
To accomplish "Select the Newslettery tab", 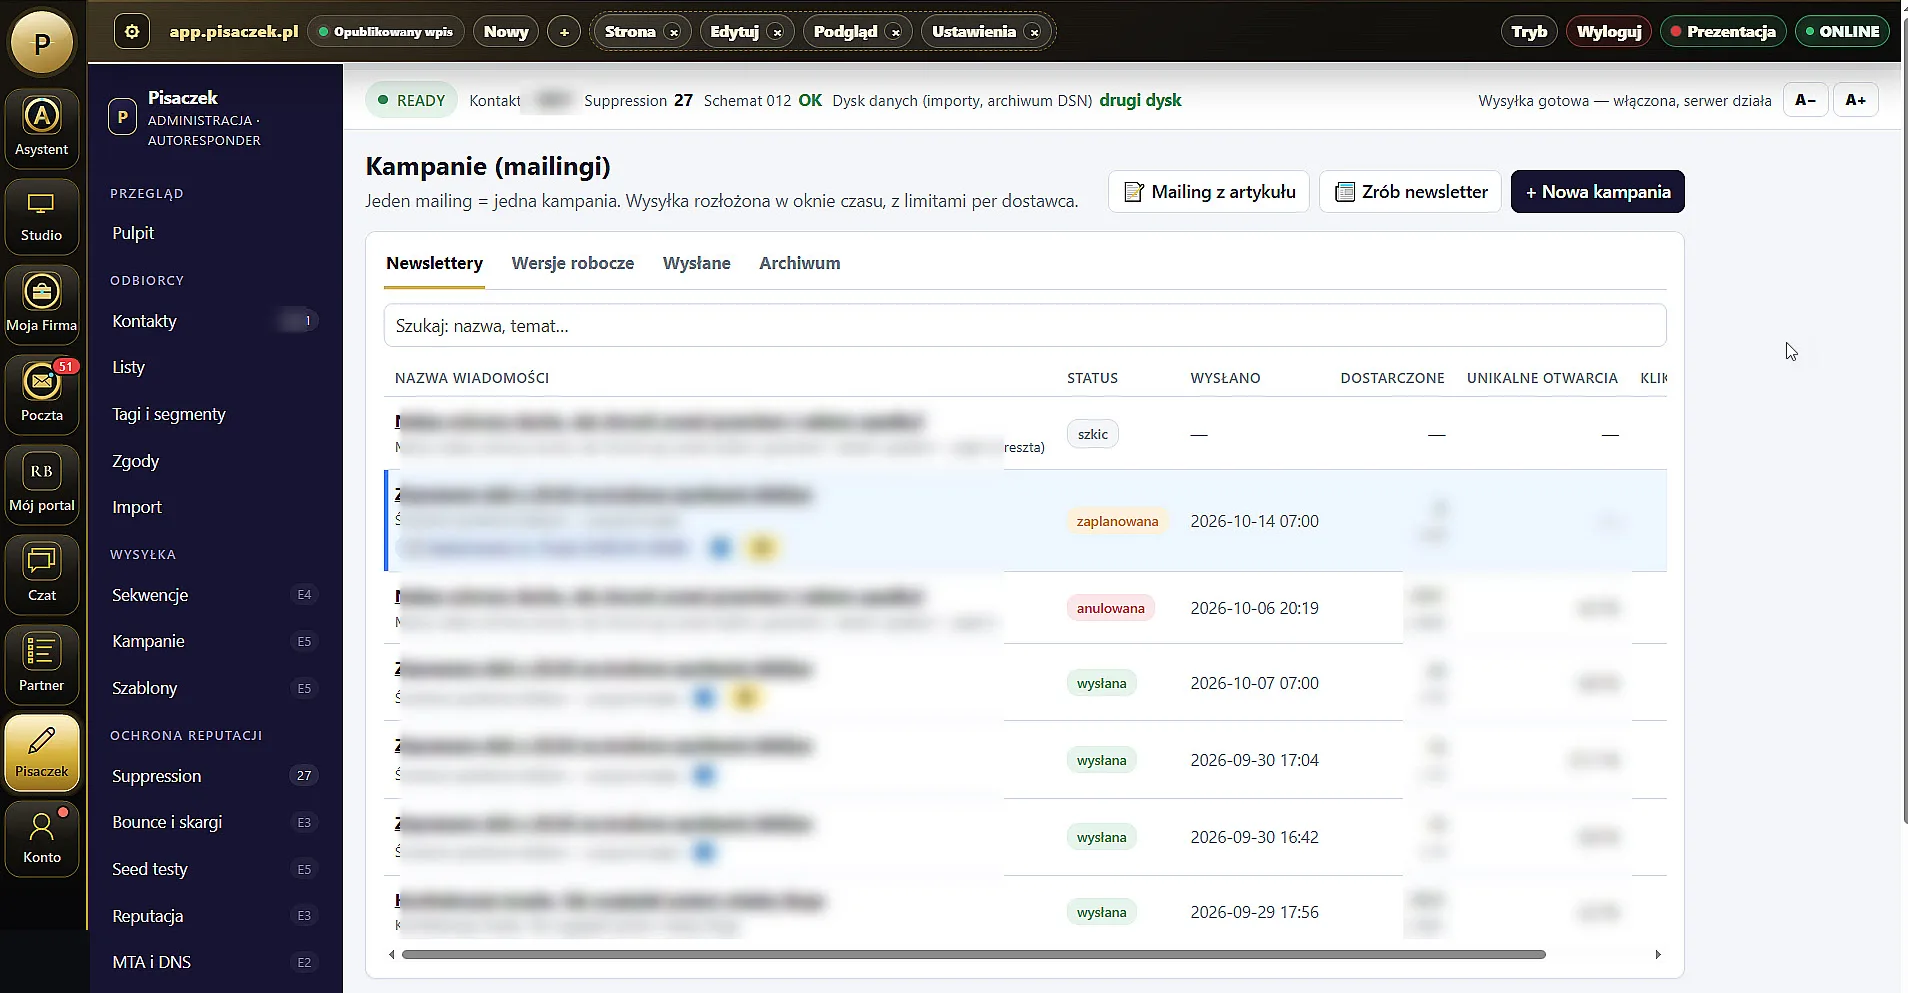I will click(435, 263).
